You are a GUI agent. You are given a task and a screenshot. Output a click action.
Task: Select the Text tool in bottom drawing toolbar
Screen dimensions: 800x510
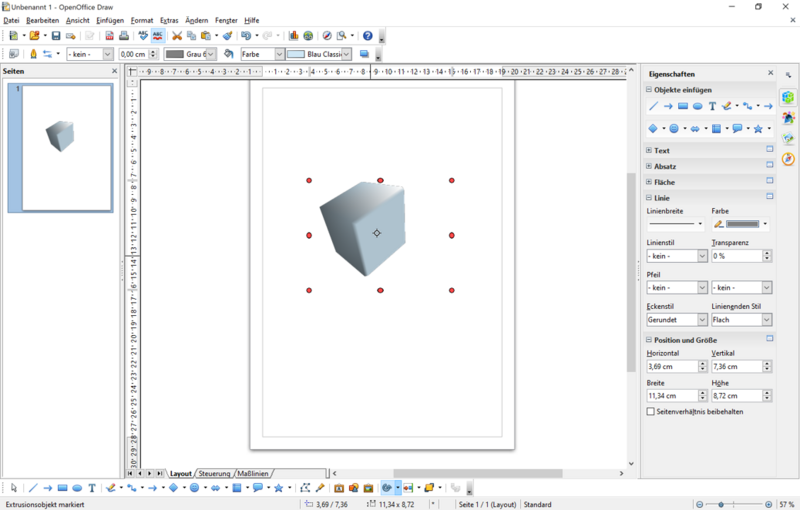point(92,488)
